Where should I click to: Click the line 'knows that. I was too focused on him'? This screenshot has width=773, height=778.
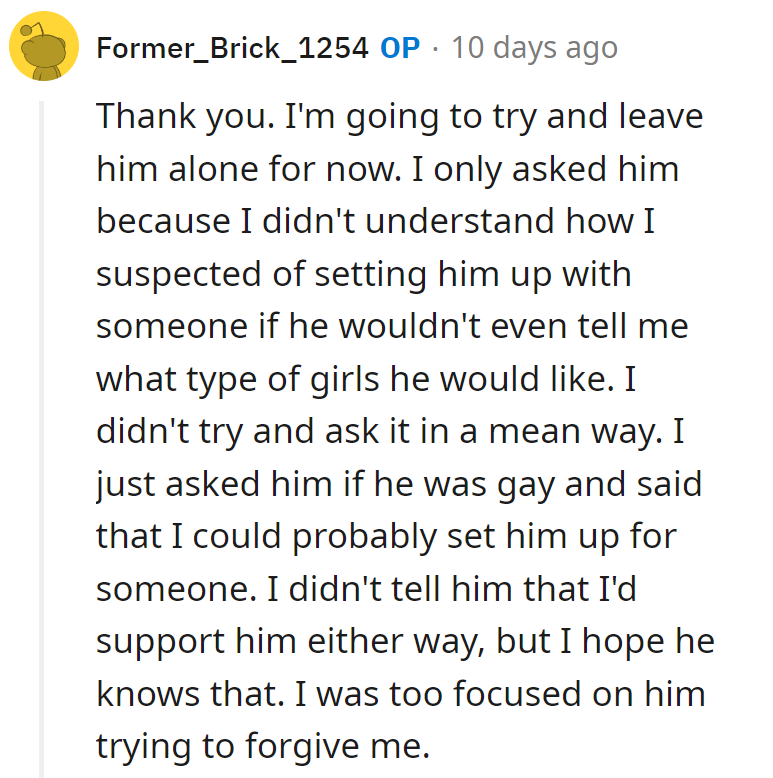point(401,694)
